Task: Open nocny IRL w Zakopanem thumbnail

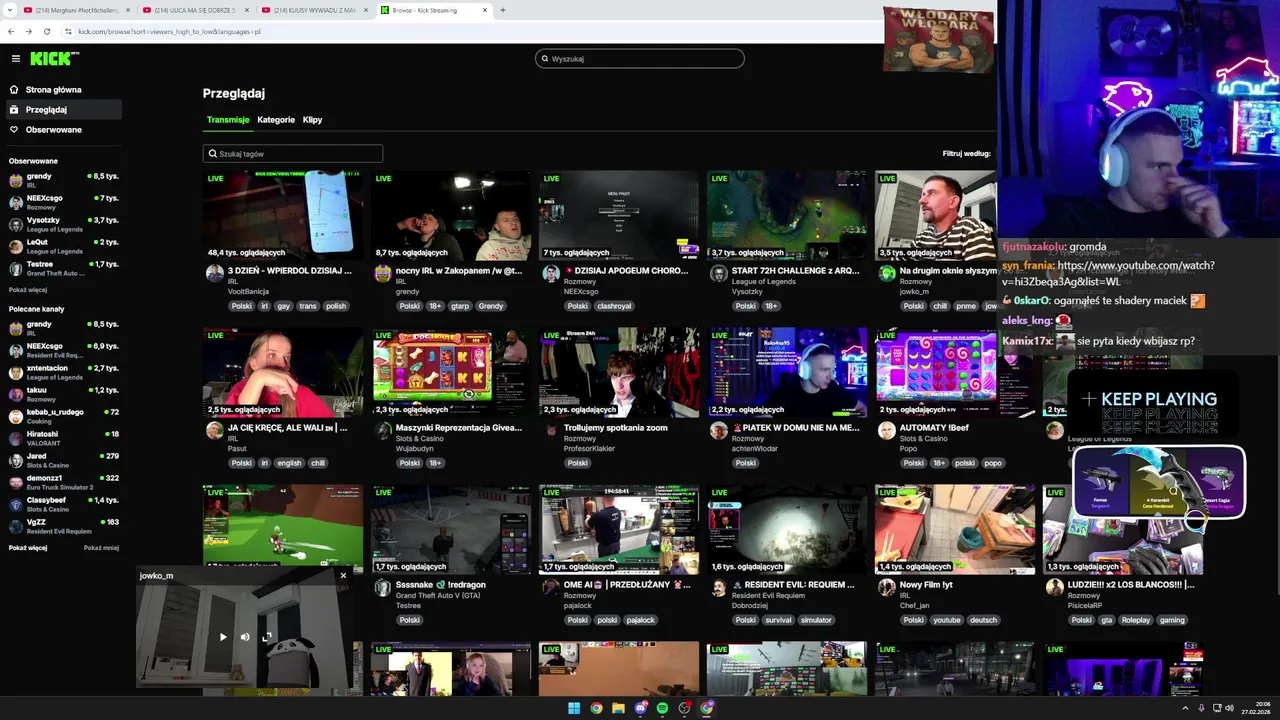Action: point(451,215)
